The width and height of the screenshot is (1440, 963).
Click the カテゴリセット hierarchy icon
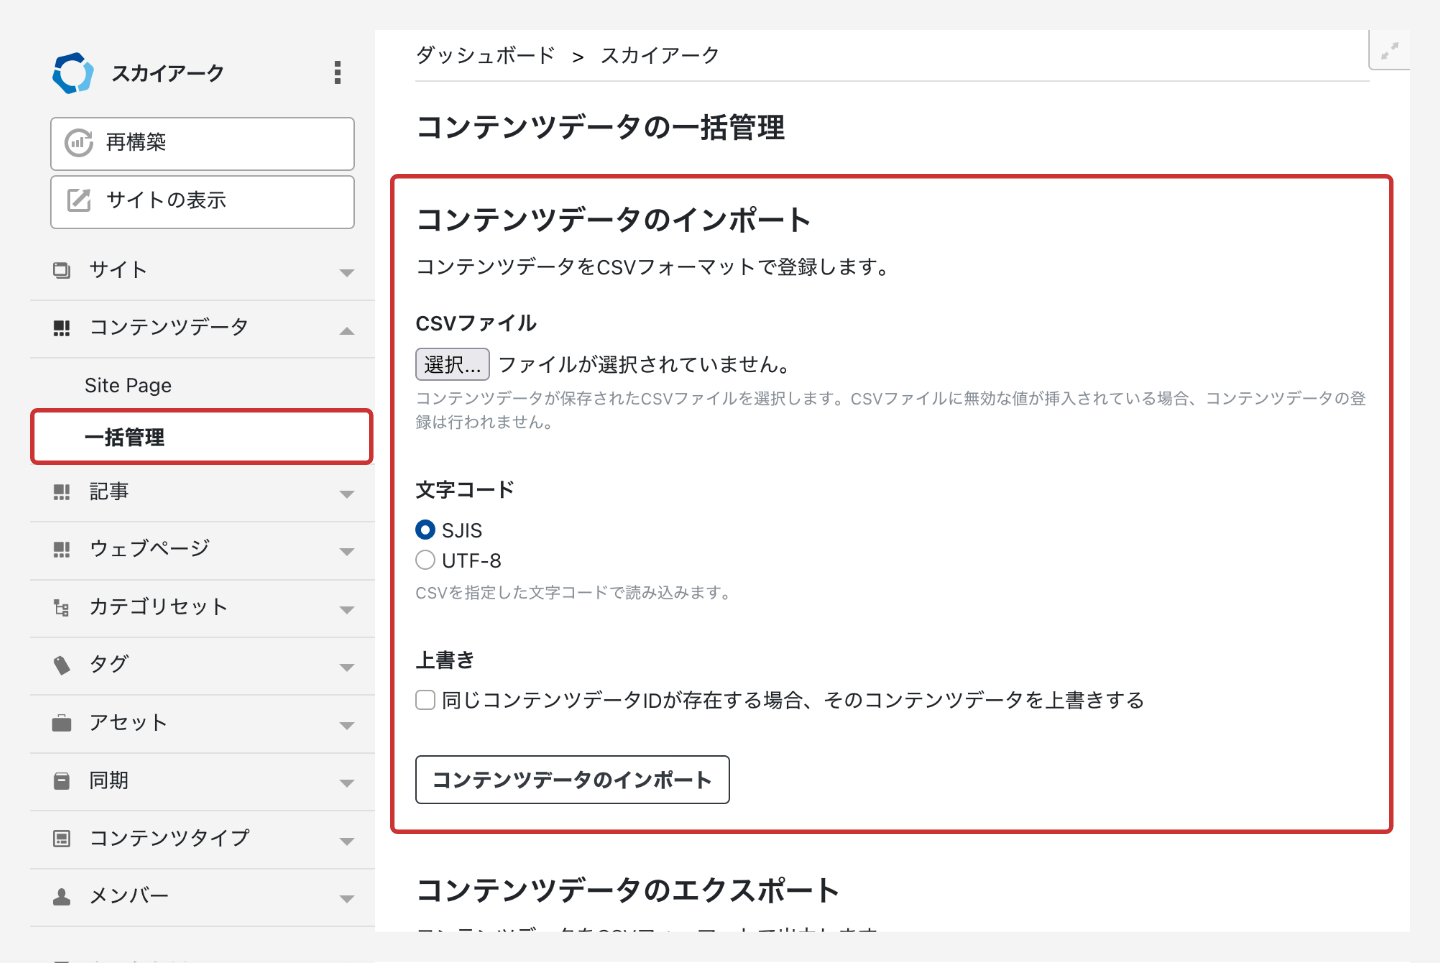62,608
